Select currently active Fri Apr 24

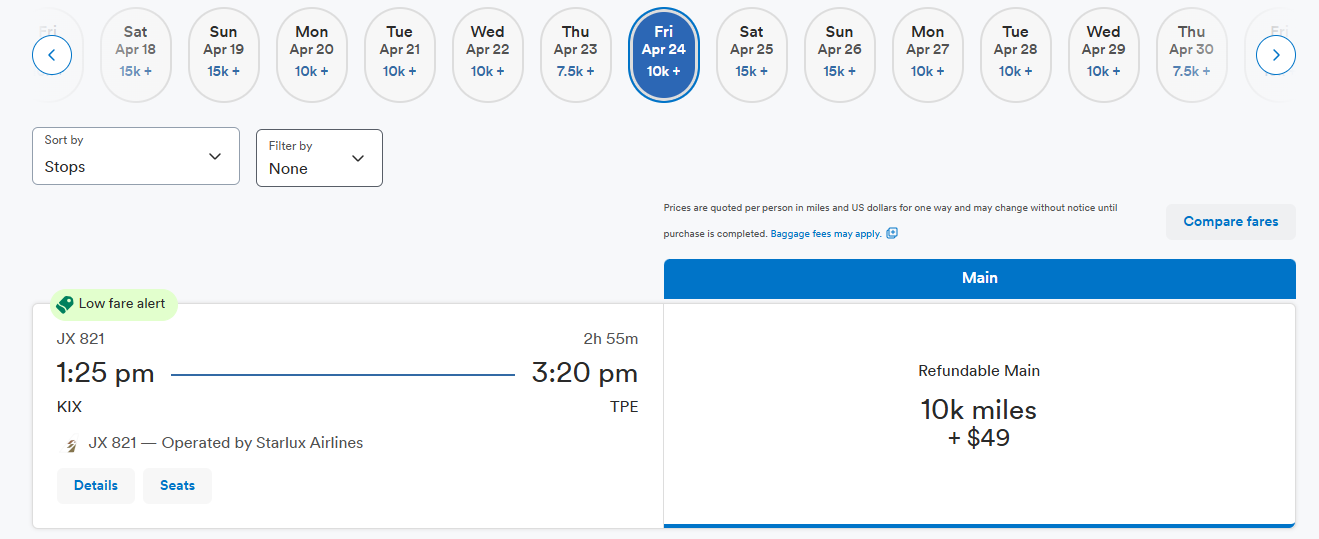tap(663, 55)
